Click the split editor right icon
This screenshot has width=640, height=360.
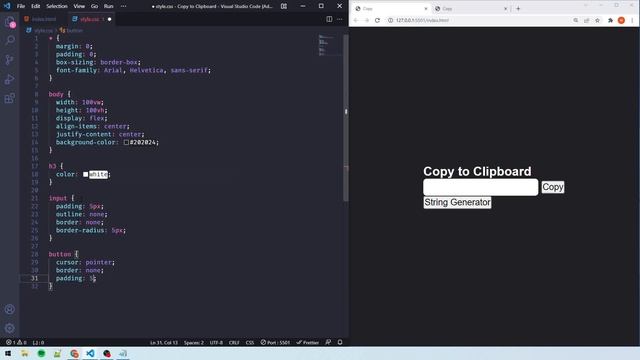(x=329, y=19)
